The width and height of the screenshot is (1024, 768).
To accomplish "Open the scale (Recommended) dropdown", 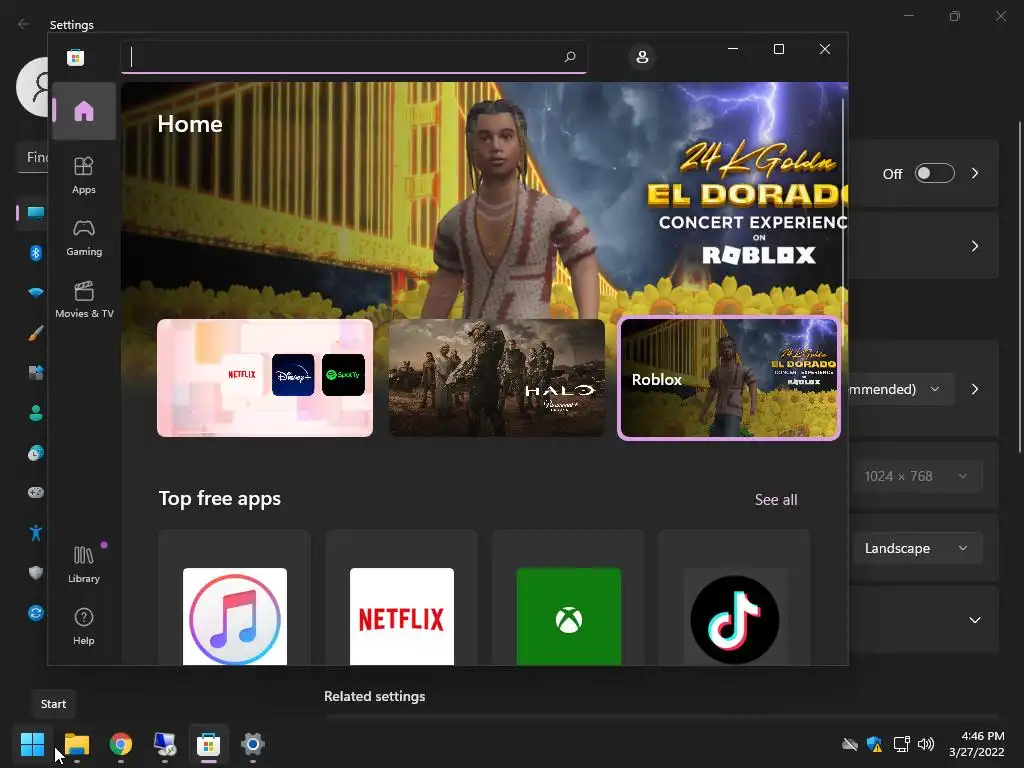I will [x=902, y=389].
